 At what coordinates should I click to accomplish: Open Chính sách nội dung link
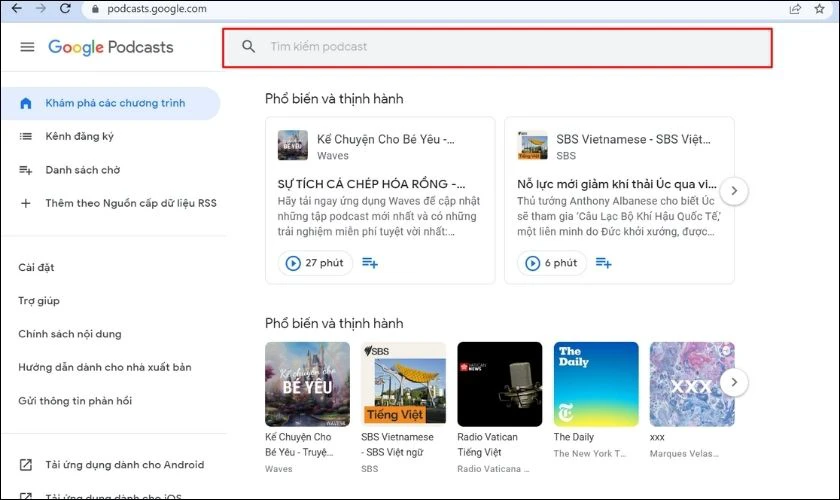(70, 334)
